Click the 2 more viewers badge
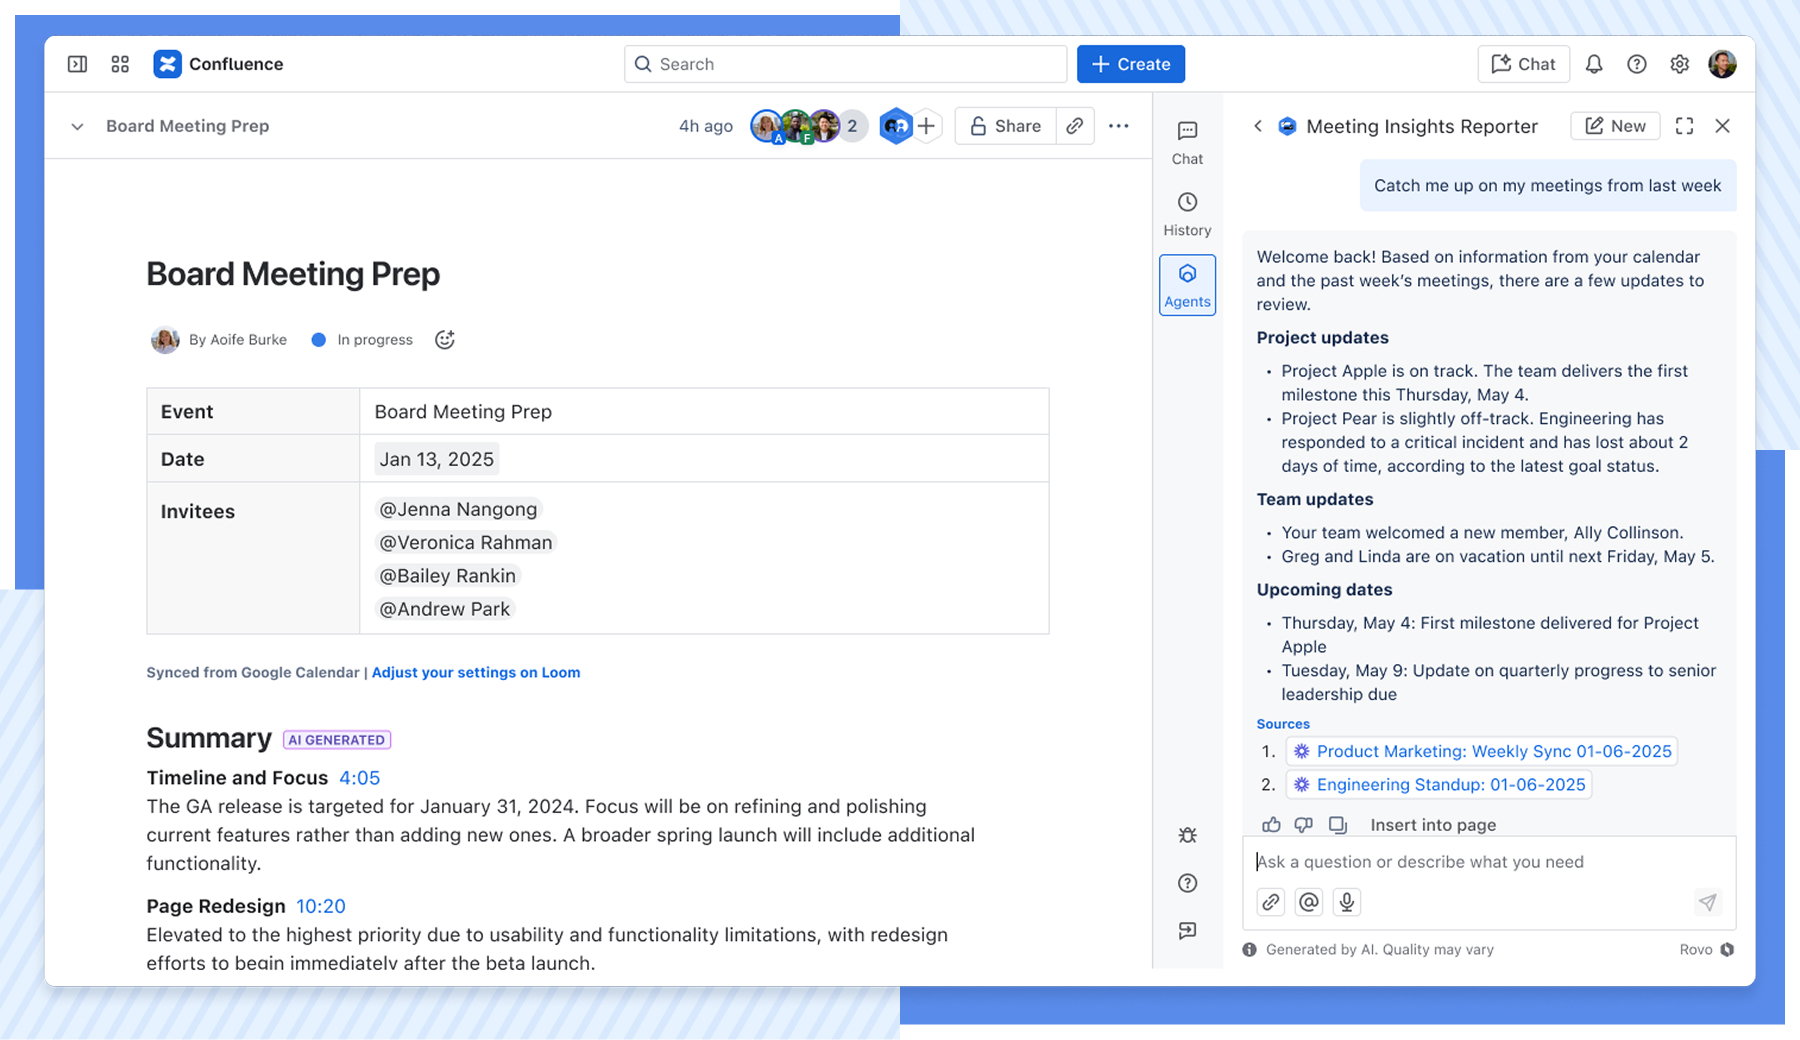The width and height of the screenshot is (1800, 1040). (852, 126)
